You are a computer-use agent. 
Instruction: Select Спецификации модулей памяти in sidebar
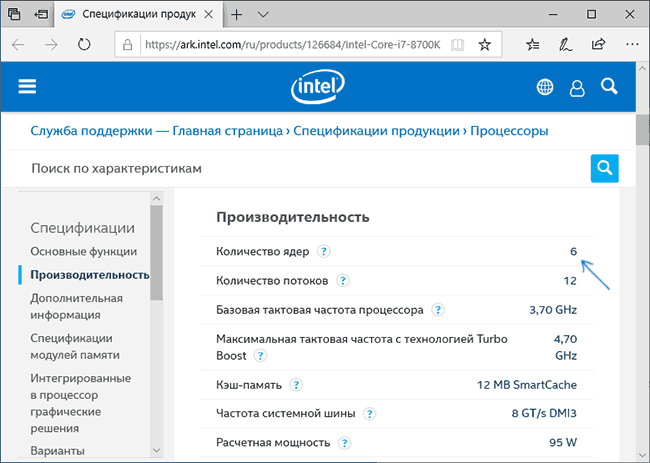tap(75, 347)
